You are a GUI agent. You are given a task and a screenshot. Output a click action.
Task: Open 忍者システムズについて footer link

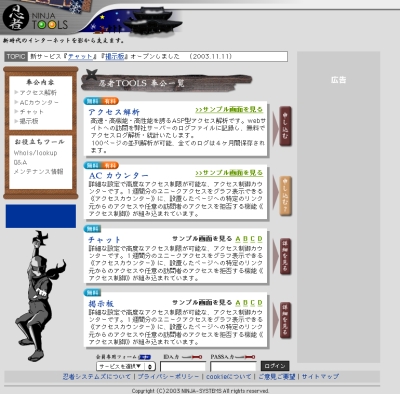97,377
